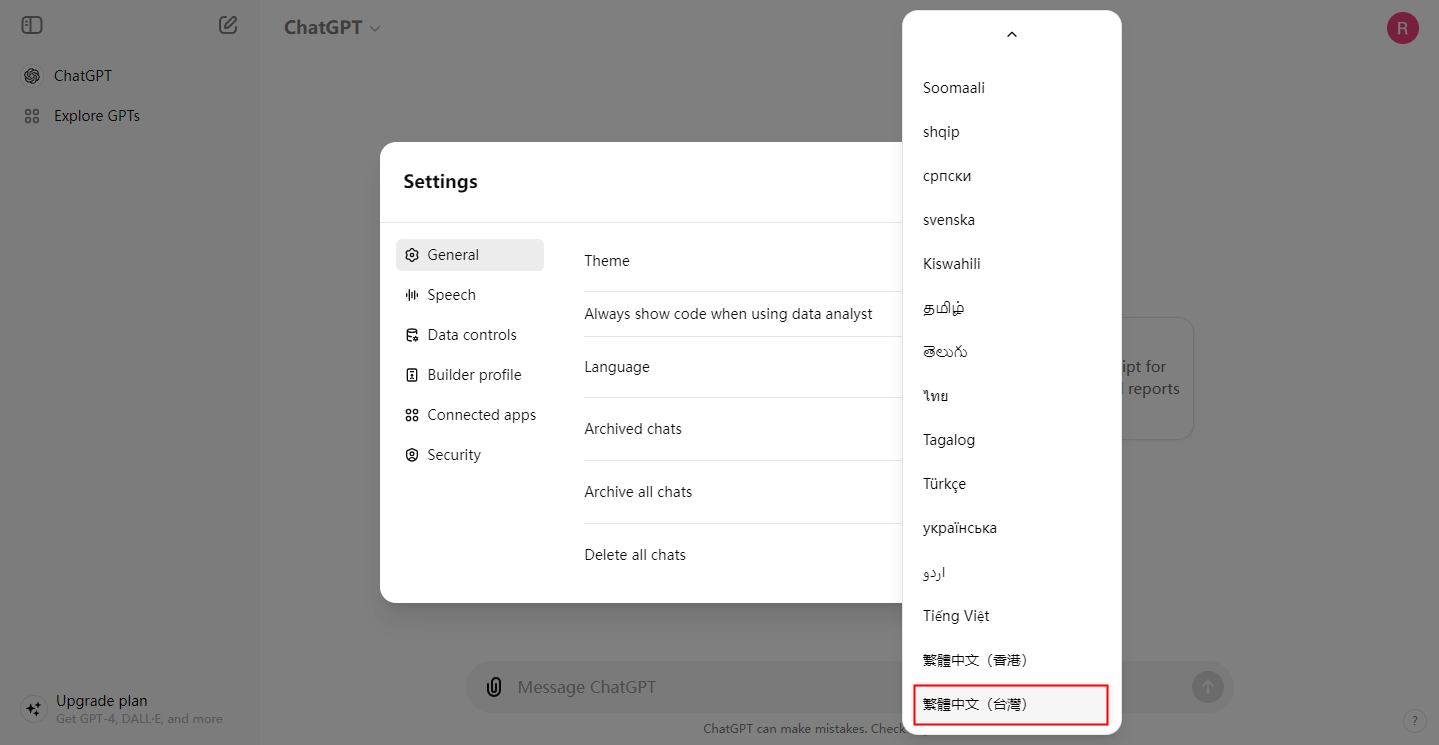This screenshot has width=1439, height=745.
Task: Click the send message arrow button
Action: [1208, 687]
